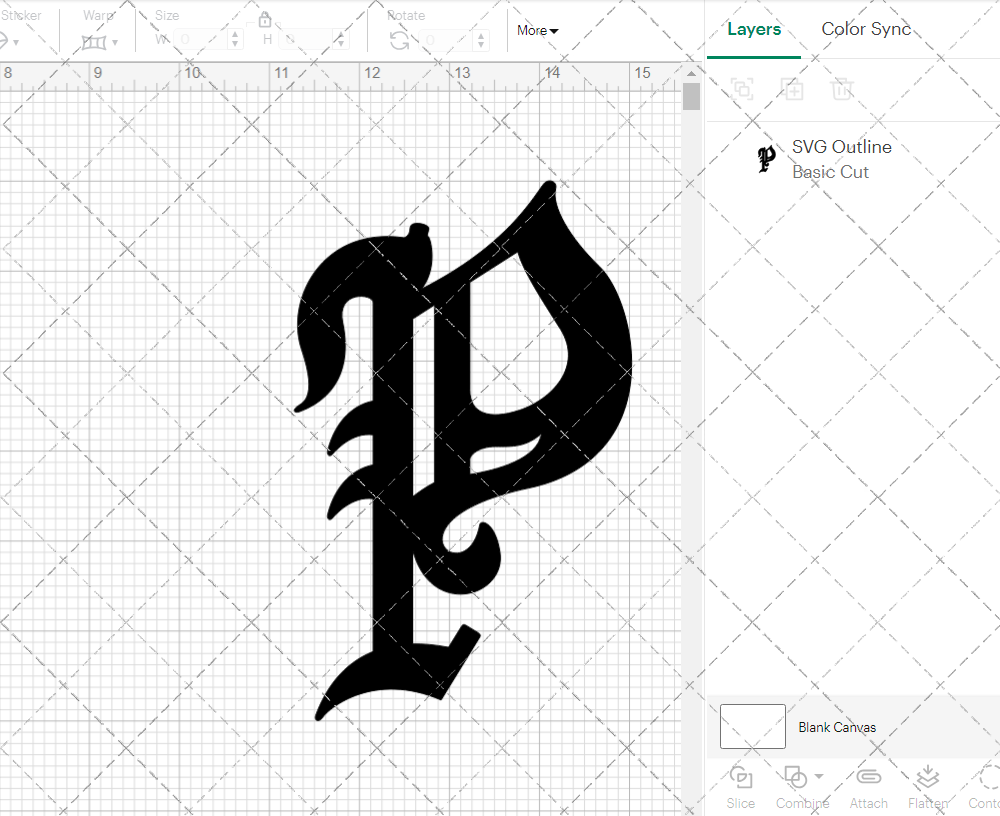
Task: Click the Blank Canvas color swatch
Action: coord(752,727)
